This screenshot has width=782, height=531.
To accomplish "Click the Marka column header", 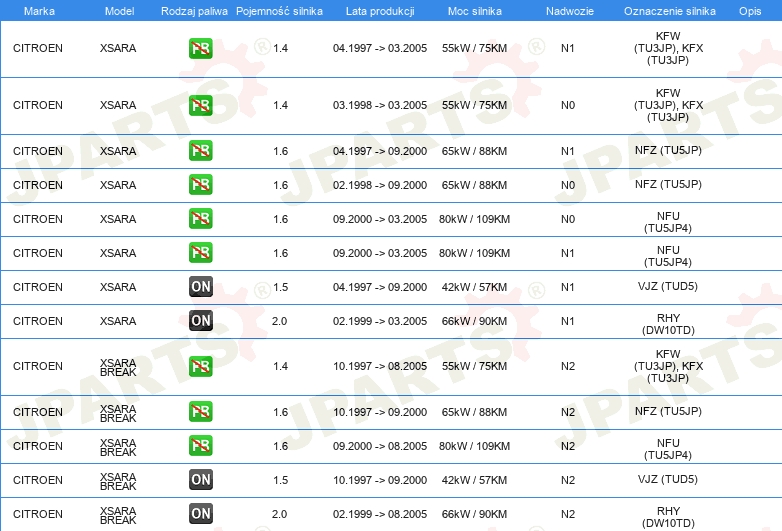I will (39, 11).
